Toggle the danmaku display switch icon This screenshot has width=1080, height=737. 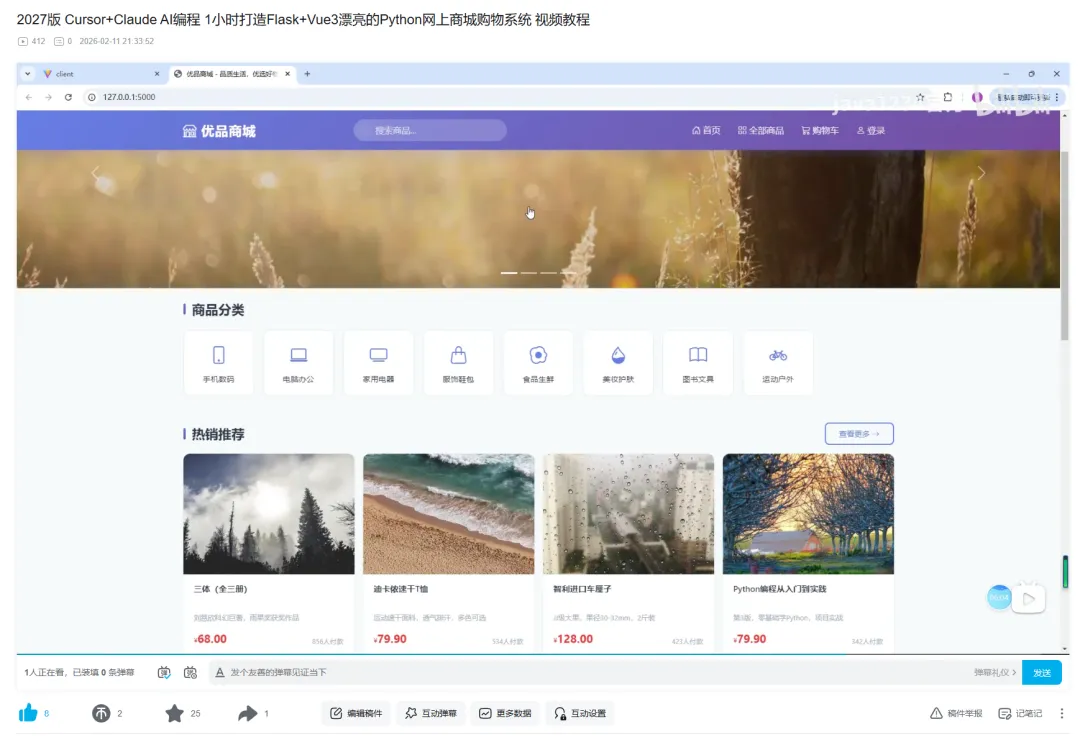point(164,672)
